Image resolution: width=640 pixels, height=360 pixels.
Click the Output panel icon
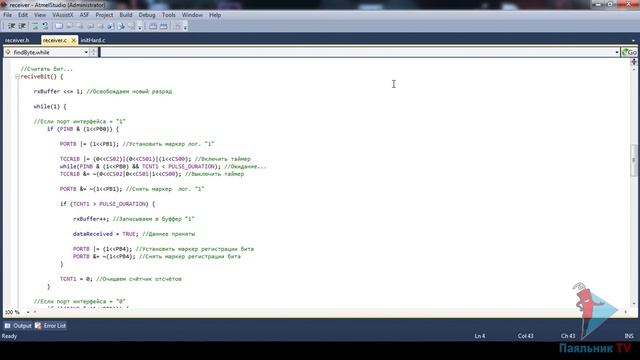[x=7, y=326]
